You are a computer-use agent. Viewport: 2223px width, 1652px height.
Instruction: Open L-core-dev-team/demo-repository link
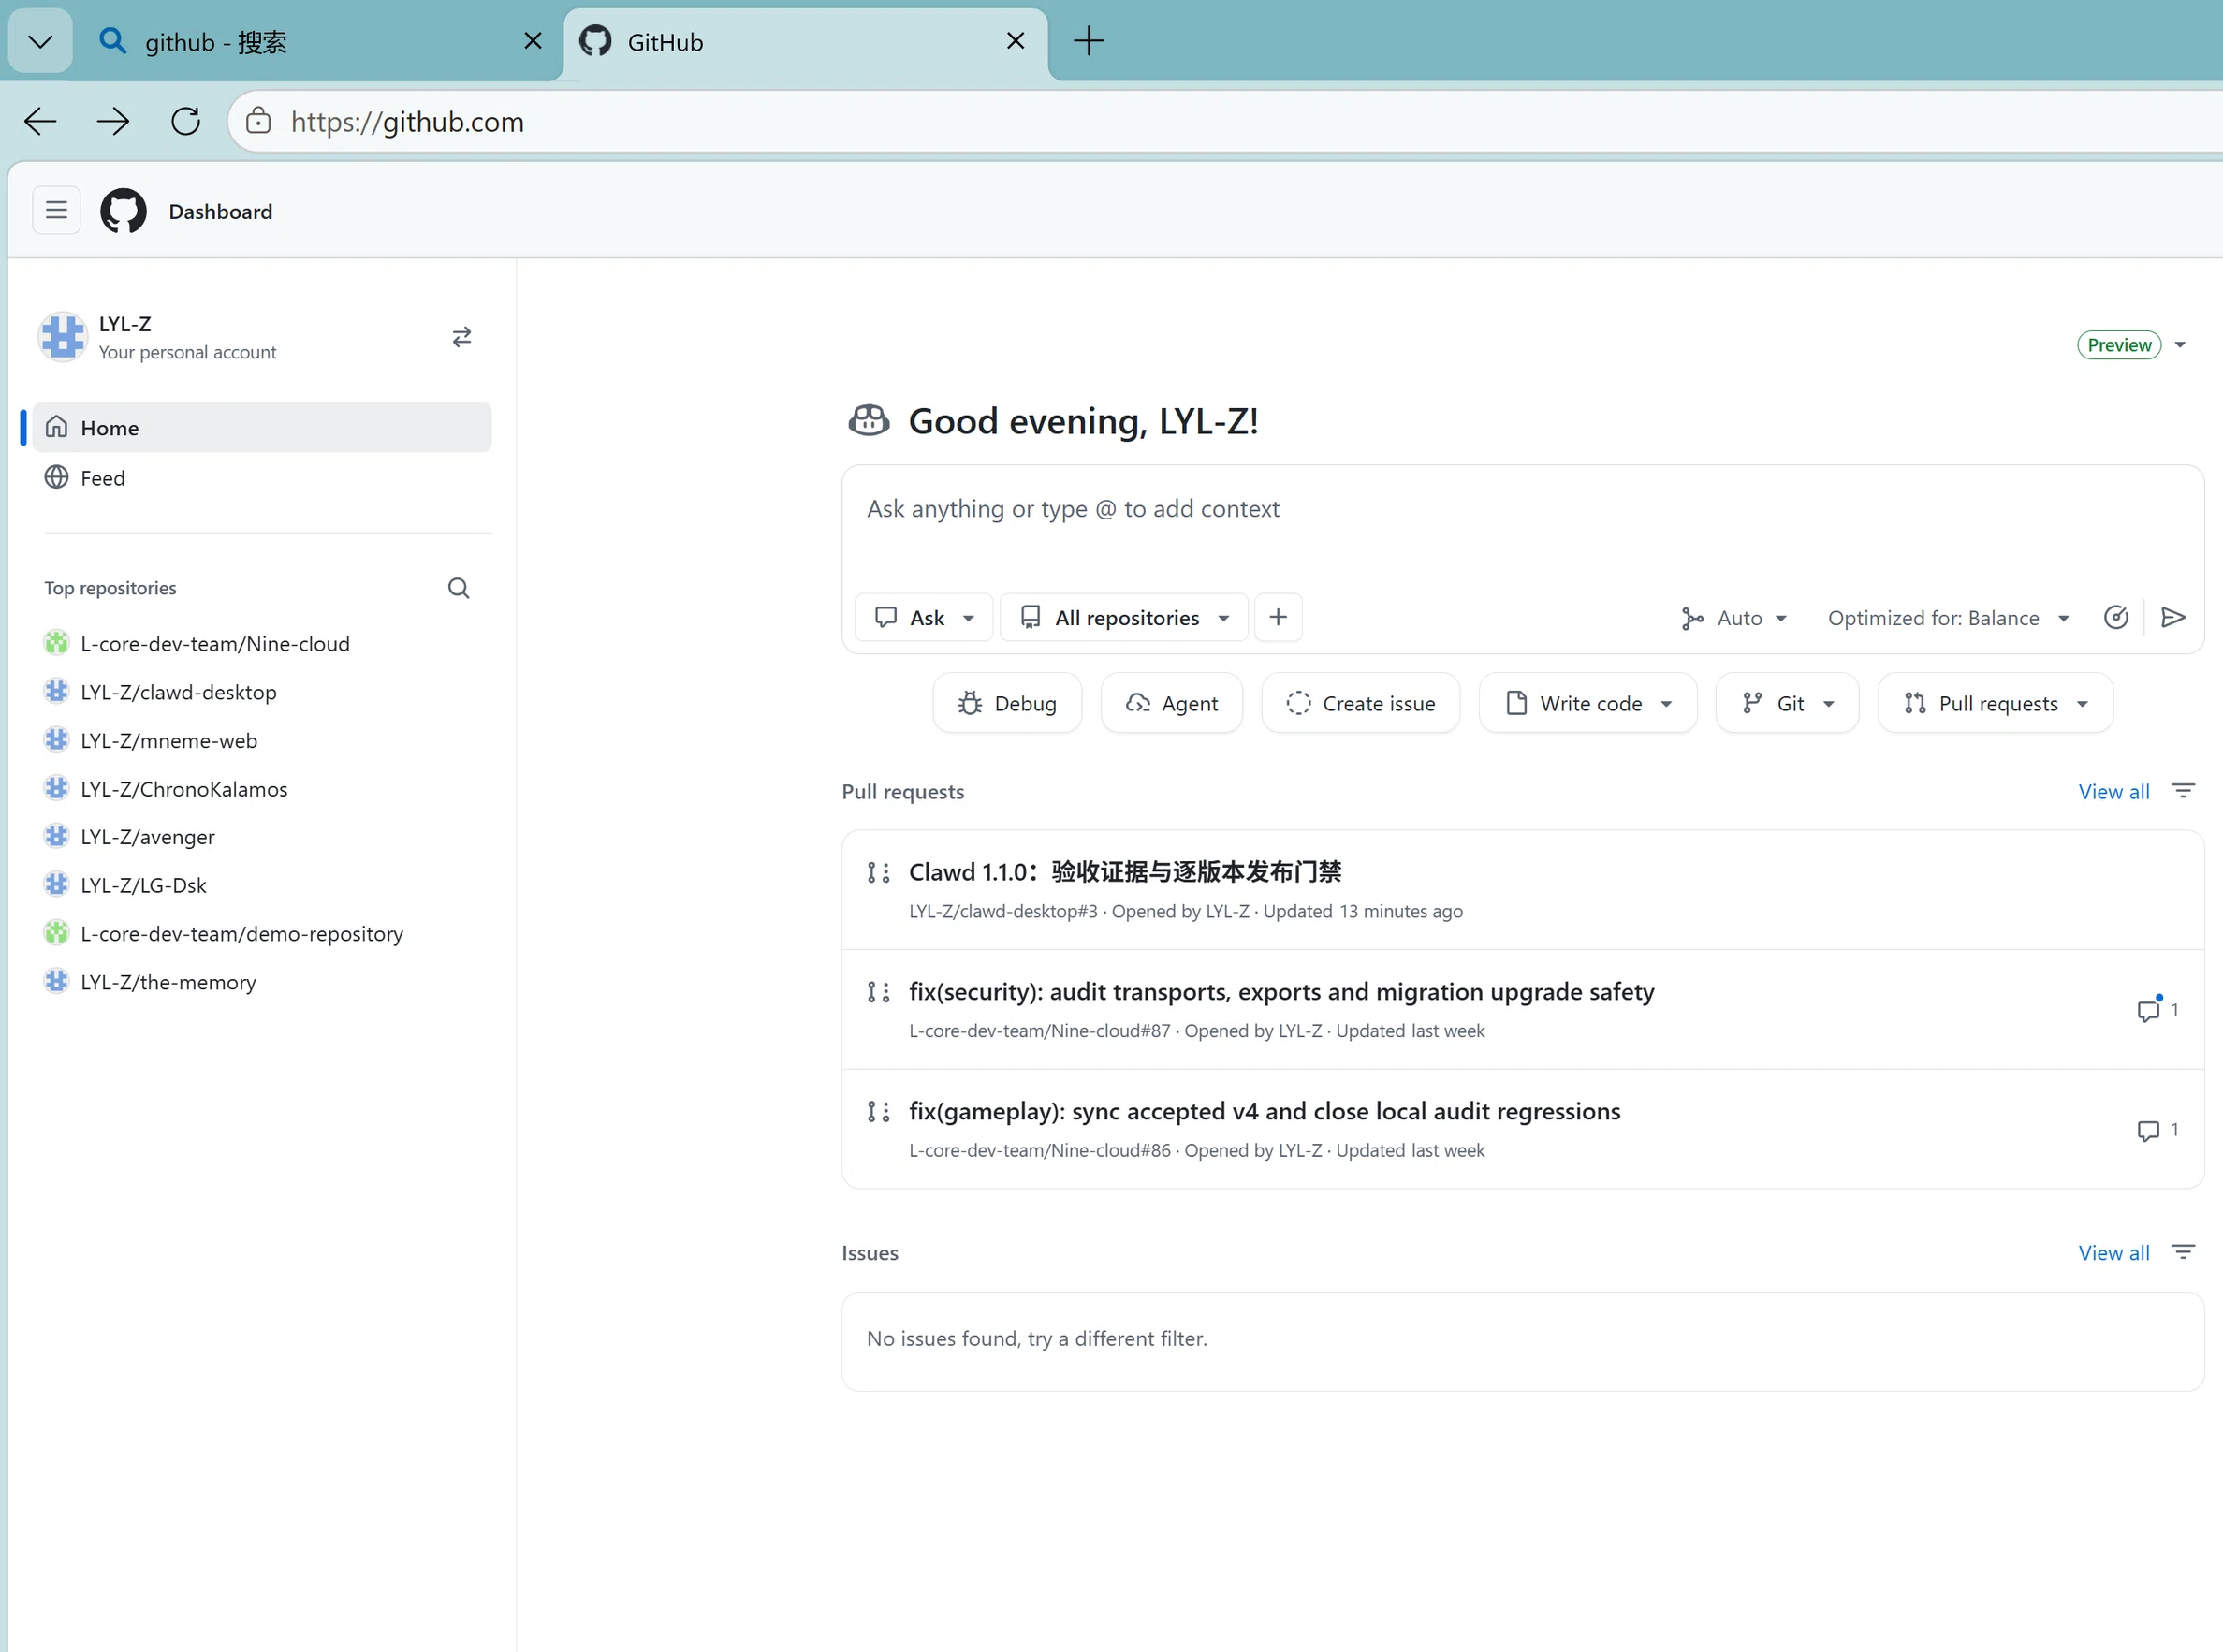tap(242, 933)
